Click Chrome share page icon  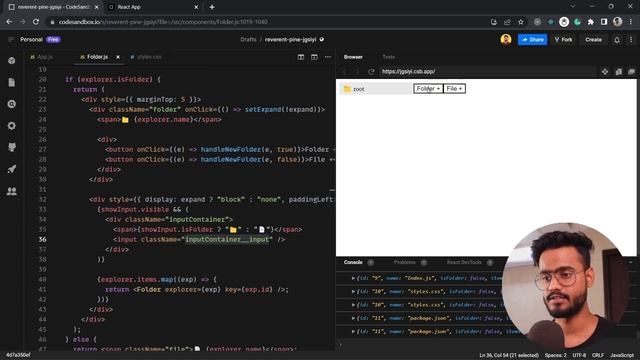coord(507,22)
